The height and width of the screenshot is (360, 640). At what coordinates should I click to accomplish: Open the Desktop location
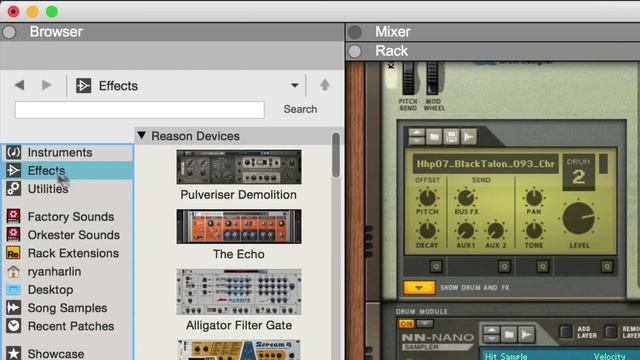pyautogui.click(x=67, y=290)
